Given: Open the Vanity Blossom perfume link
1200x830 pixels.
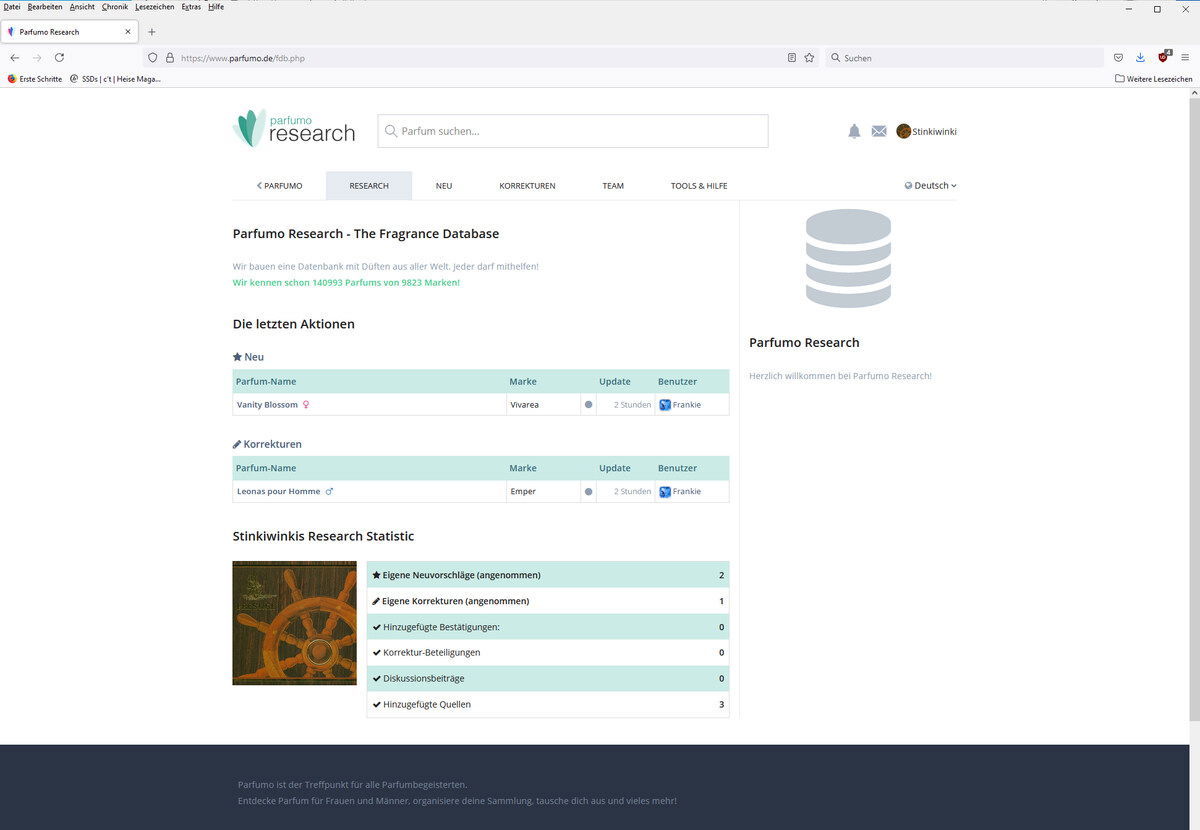Looking at the screenshot, I should pos(267,405).
